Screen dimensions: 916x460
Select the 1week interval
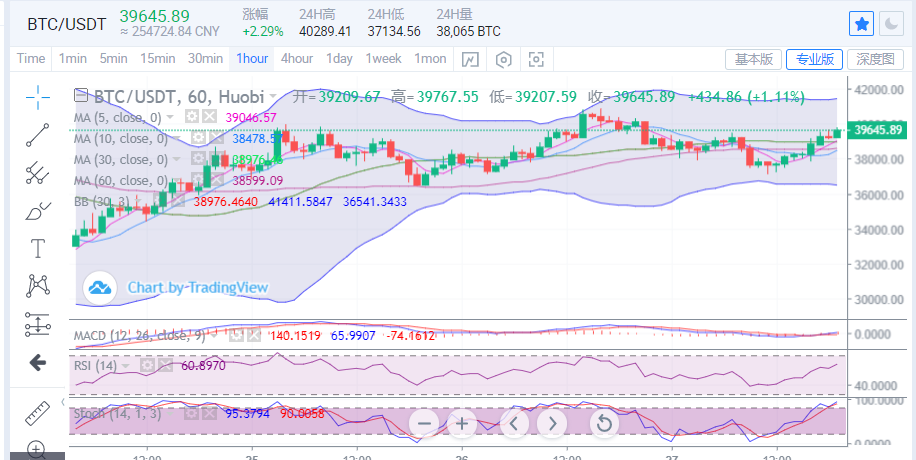[383, 59]
